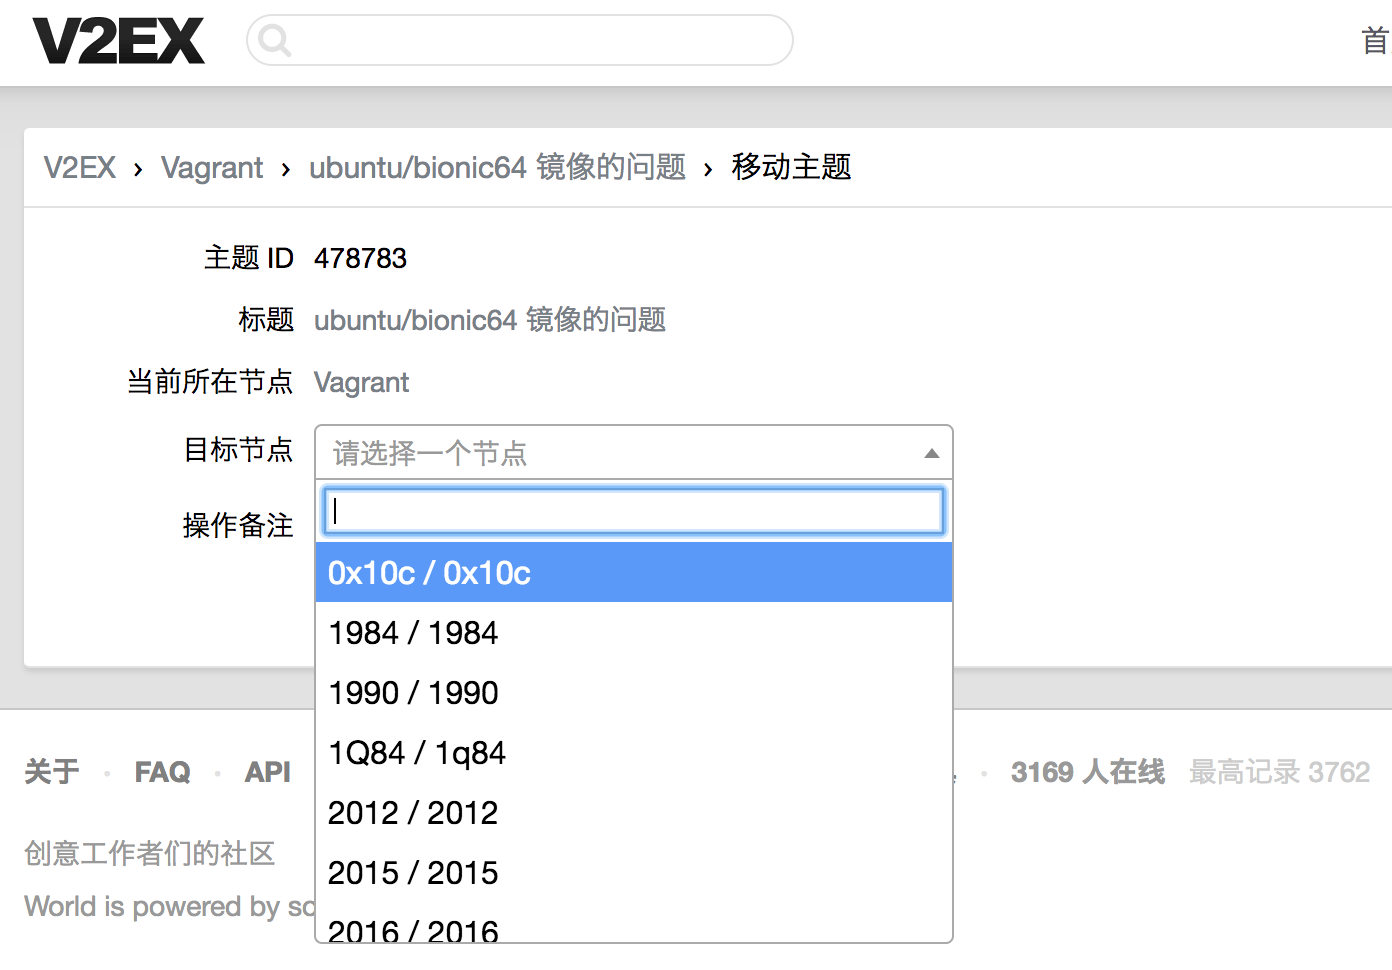The height and width of the screenshot is (970, 1392).
Task: Go to Vagrant breadcrumb node
Action: tap(212, 167)
